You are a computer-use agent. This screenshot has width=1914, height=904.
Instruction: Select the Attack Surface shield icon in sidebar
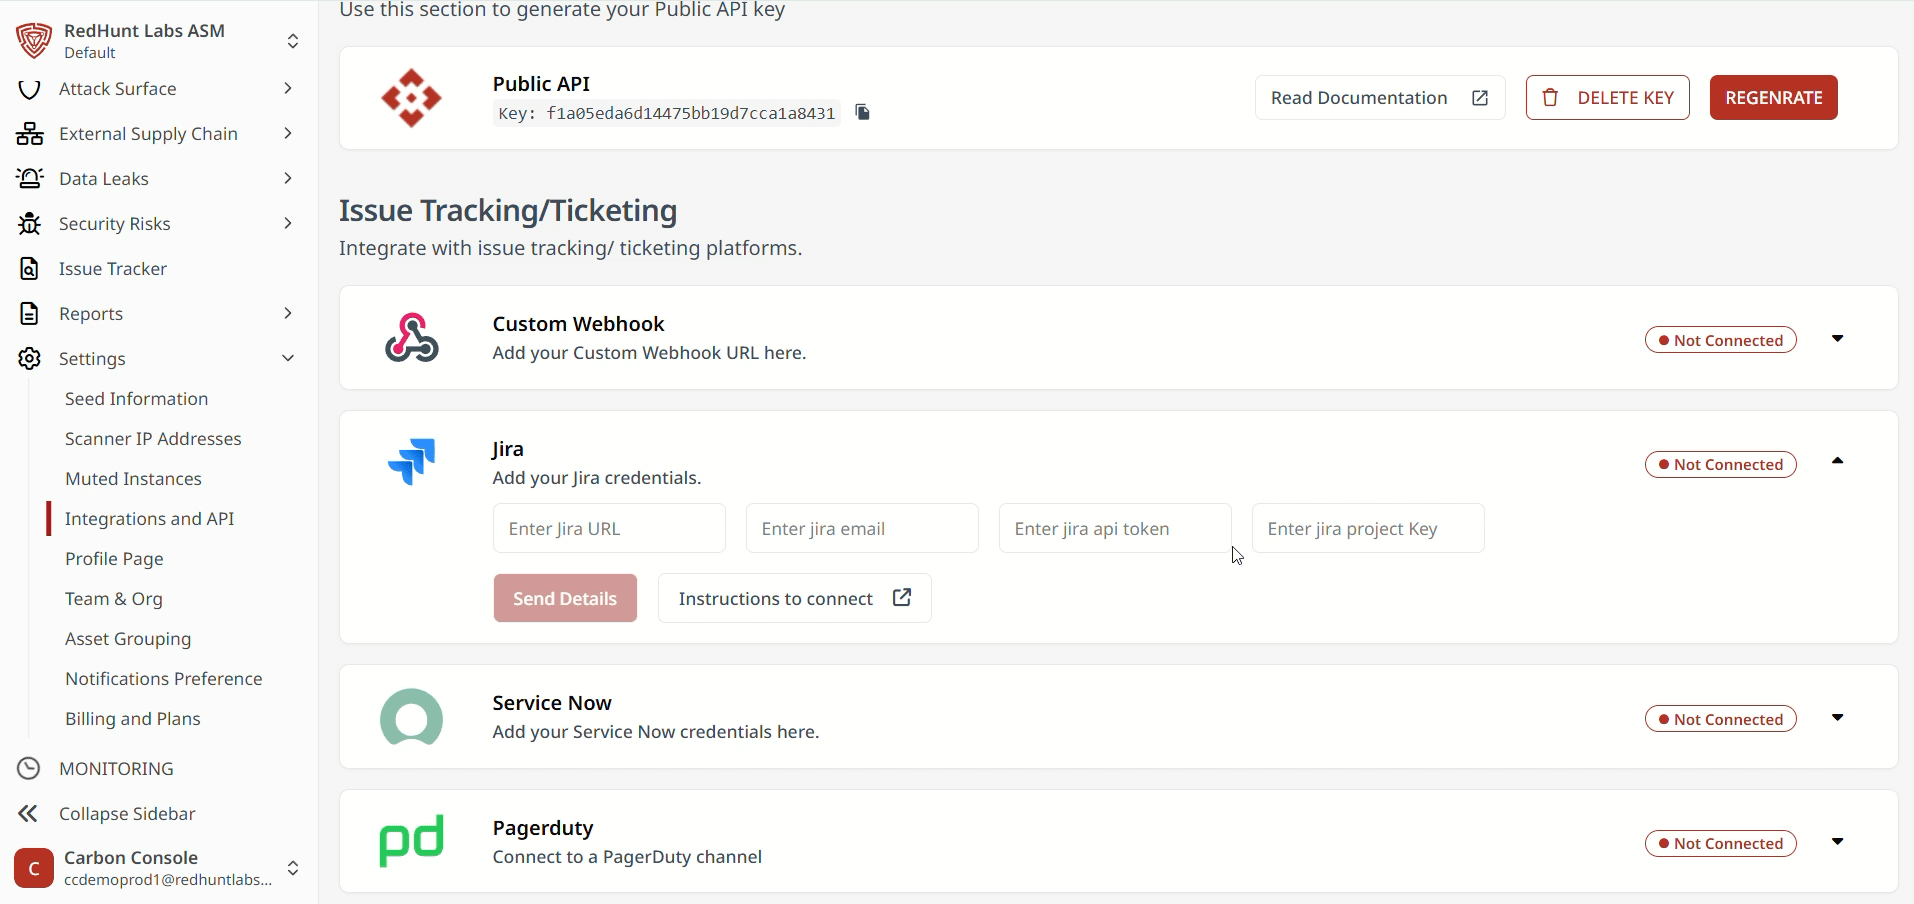[x=29, y=88]
